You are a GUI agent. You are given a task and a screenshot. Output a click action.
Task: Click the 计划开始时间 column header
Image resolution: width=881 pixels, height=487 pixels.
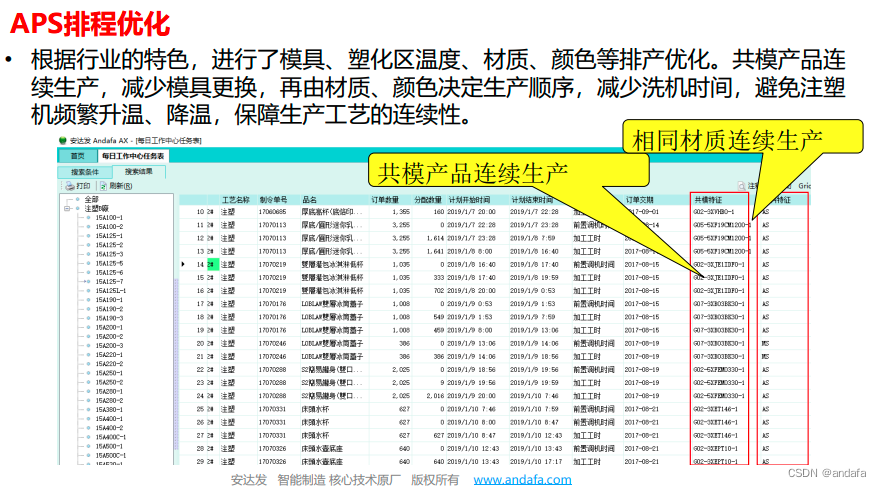point(469,200)
